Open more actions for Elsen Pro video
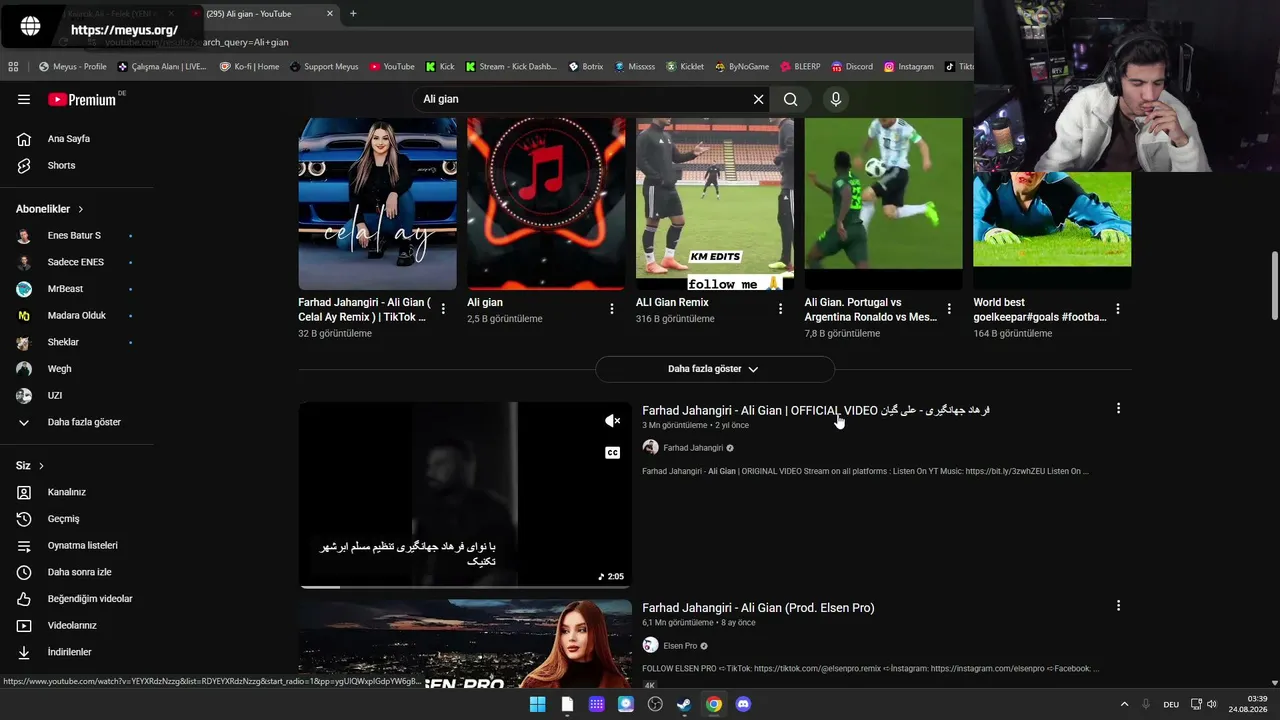This screenshot has width=1280, height=720. click(1118, 605)
